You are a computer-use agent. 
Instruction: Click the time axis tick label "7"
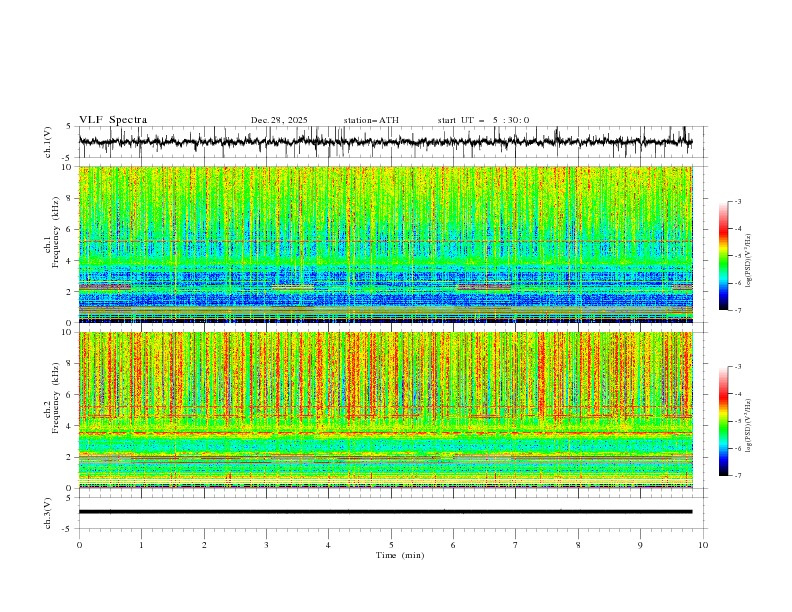515,545
